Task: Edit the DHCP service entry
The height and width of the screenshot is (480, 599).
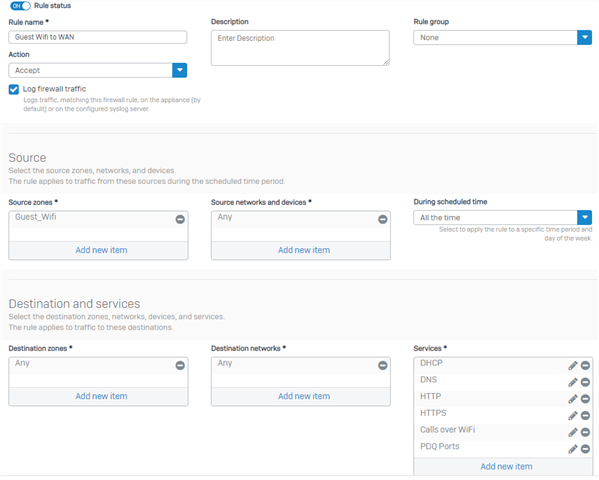Action: pyautogui.click(x=573, y=365)
